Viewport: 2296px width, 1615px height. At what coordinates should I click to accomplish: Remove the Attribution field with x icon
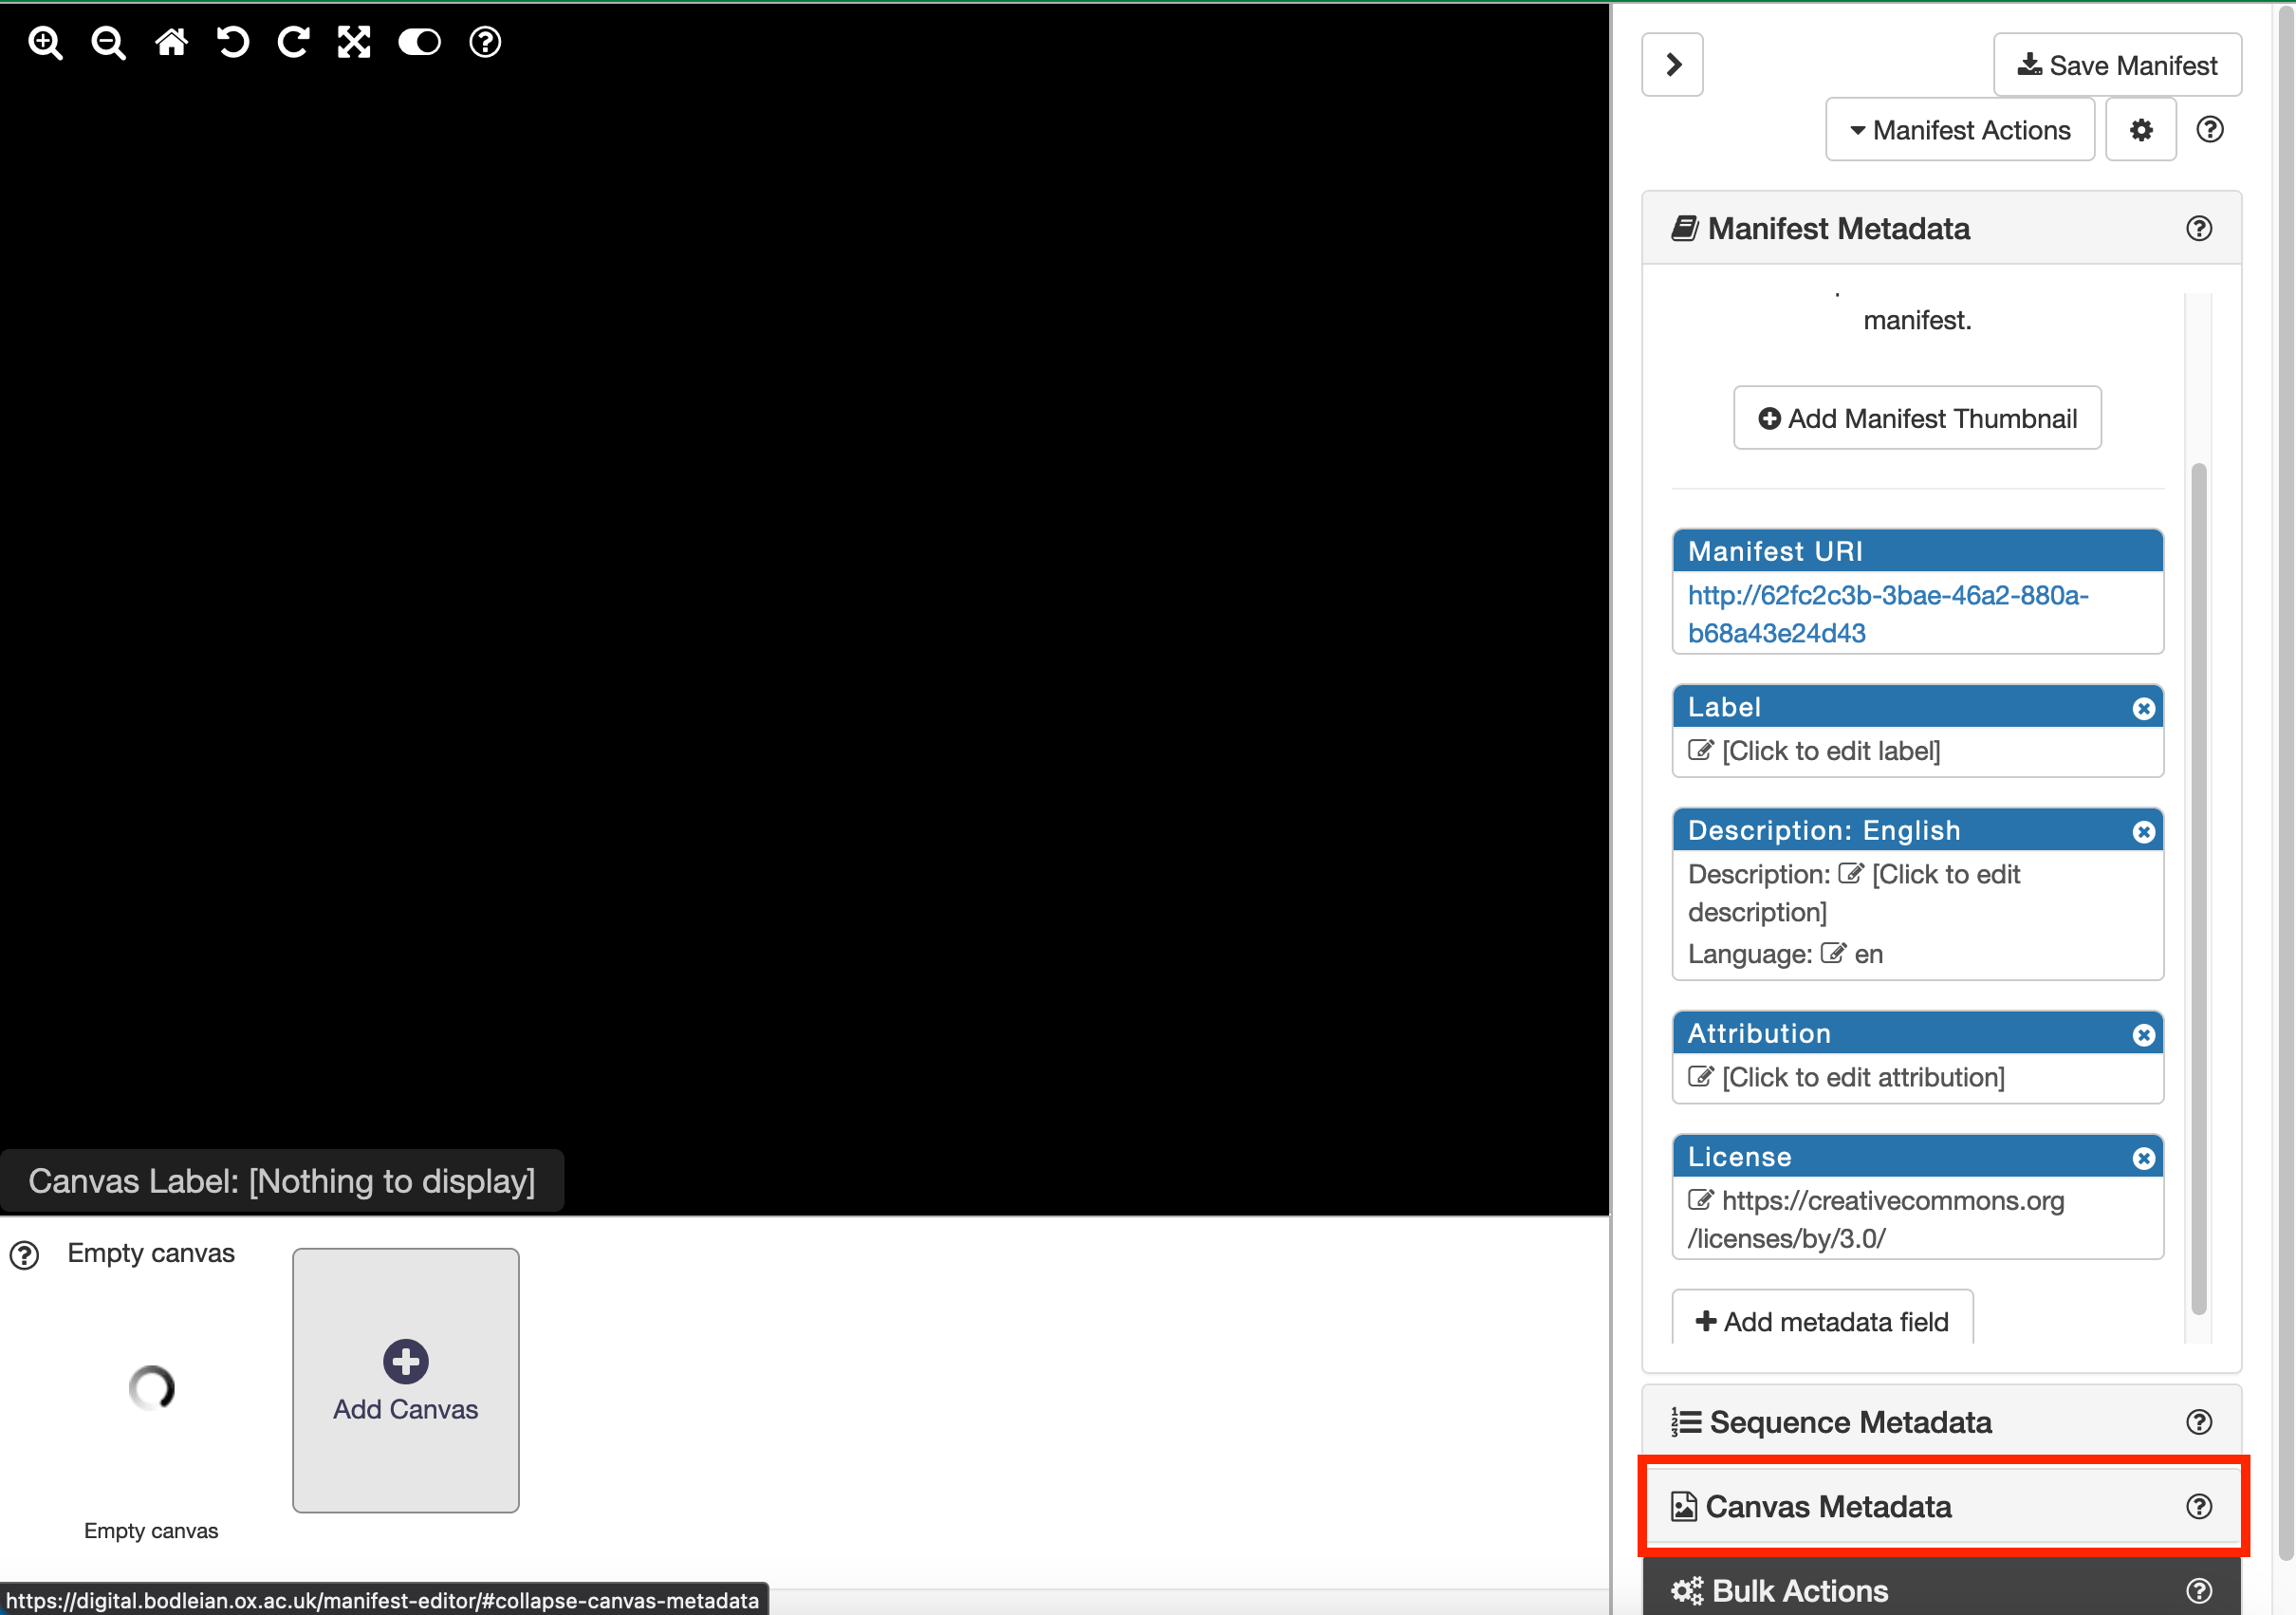2143,1035
